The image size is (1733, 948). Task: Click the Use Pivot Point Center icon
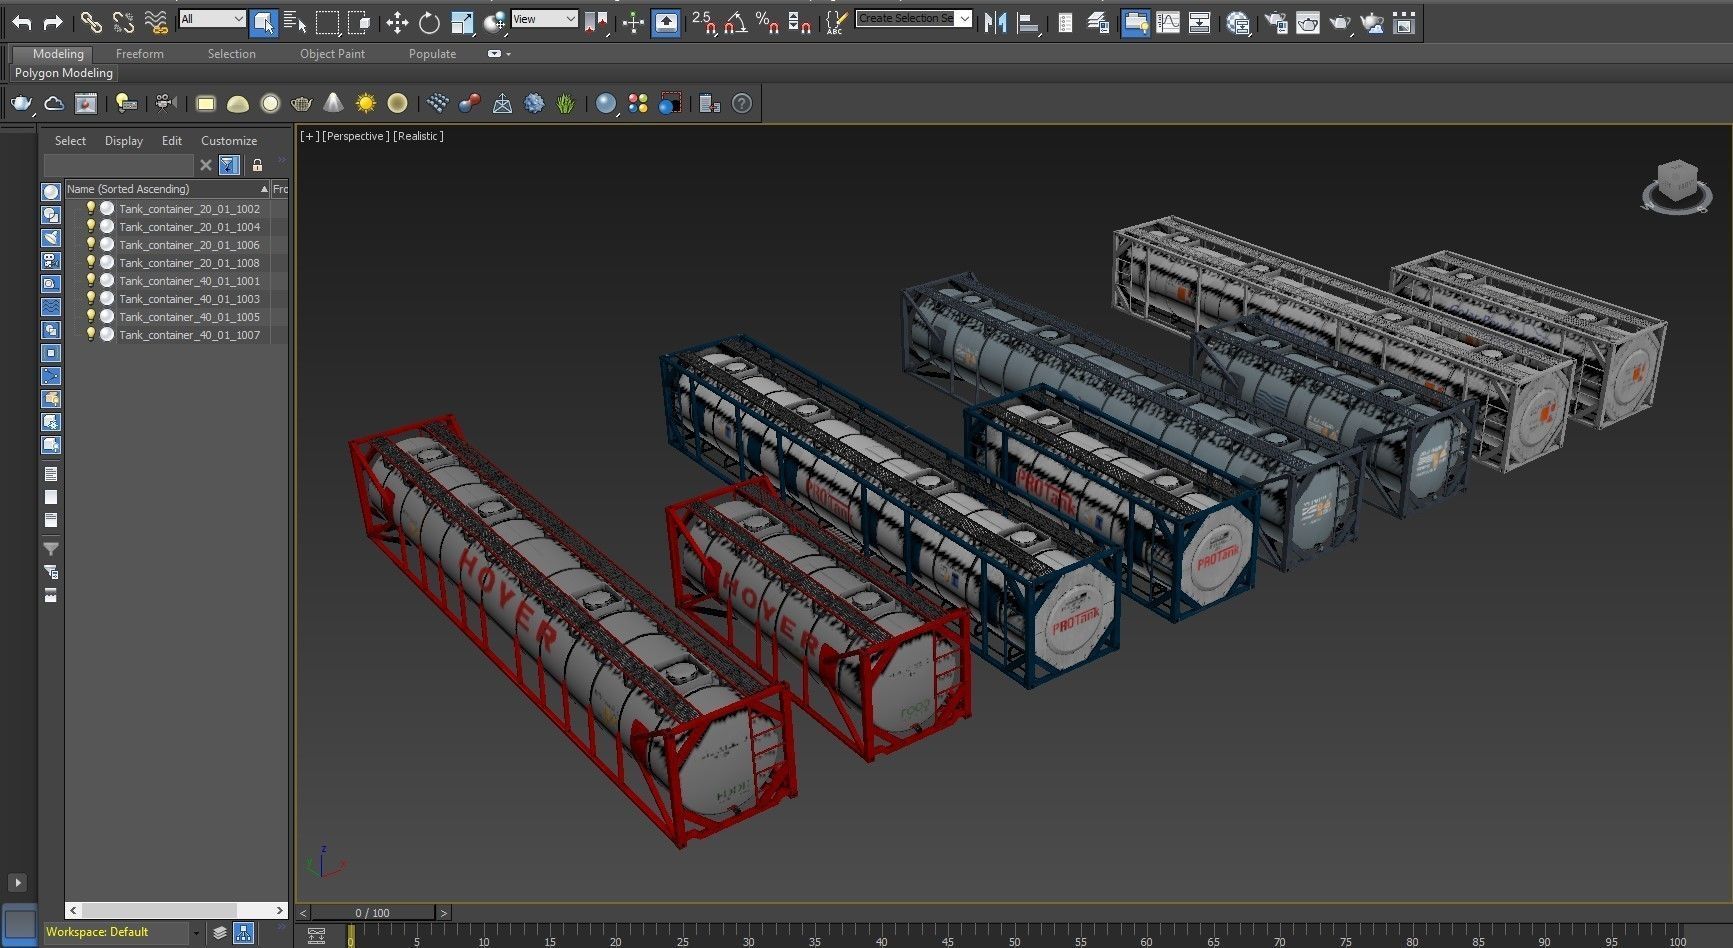(x=596, y=22)
